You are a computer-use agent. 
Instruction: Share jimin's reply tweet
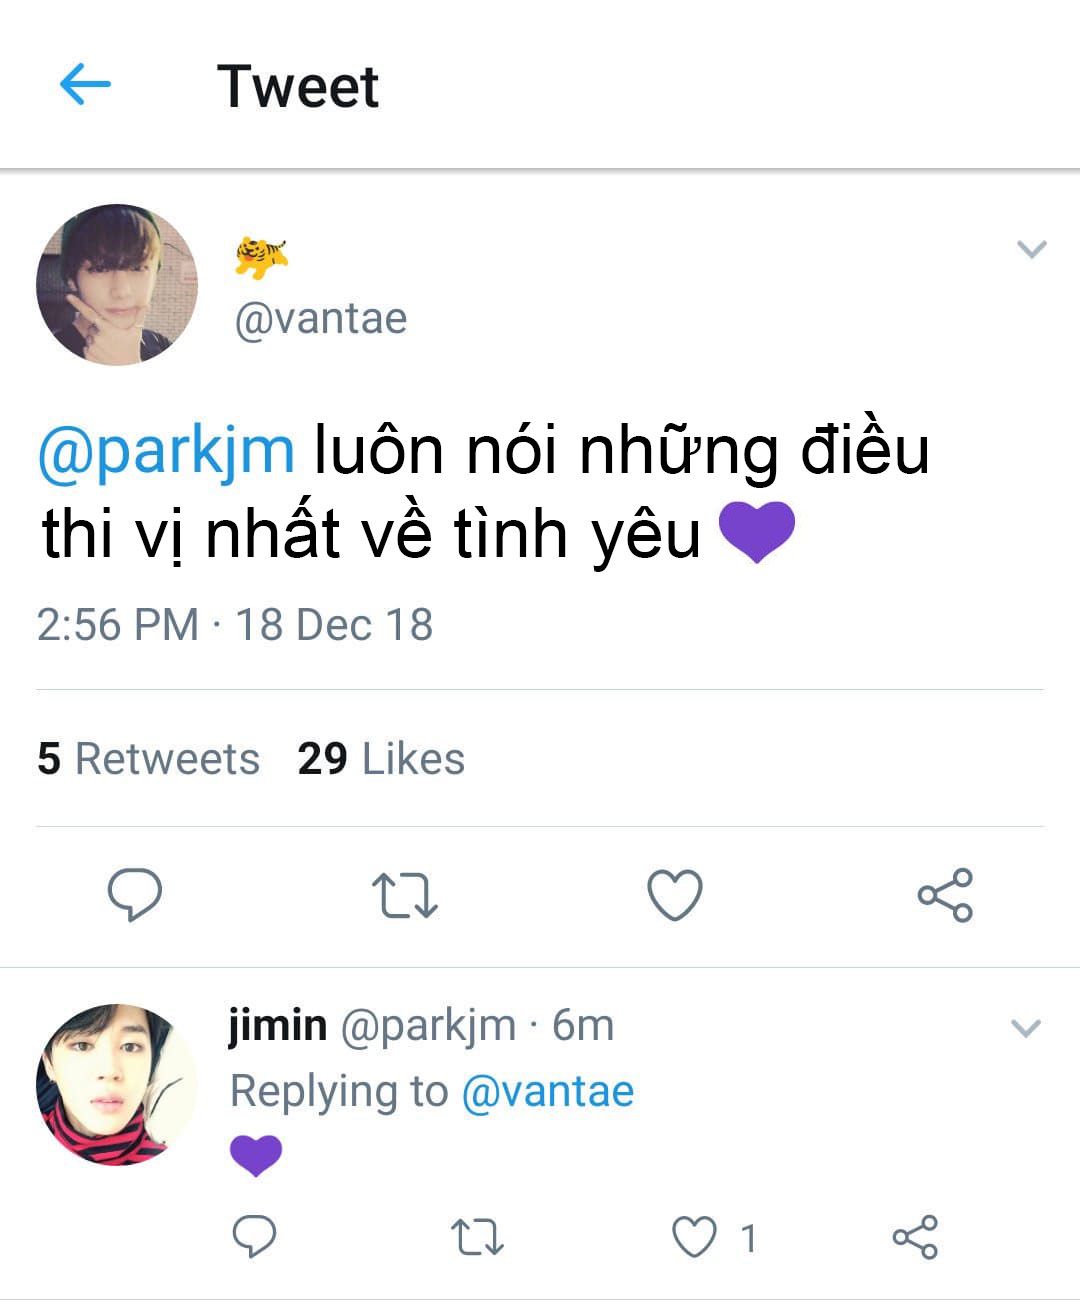click(915, 1237)
